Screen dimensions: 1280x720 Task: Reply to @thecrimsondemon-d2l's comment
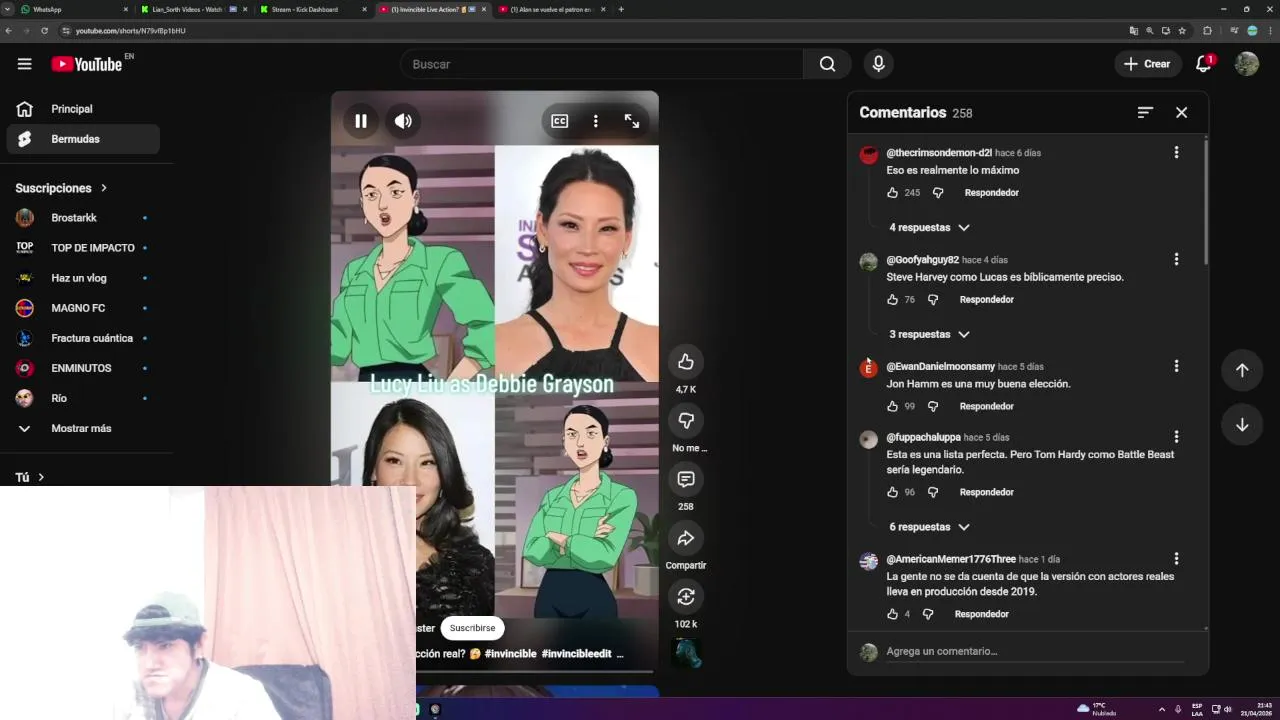[x=991, y=193]
